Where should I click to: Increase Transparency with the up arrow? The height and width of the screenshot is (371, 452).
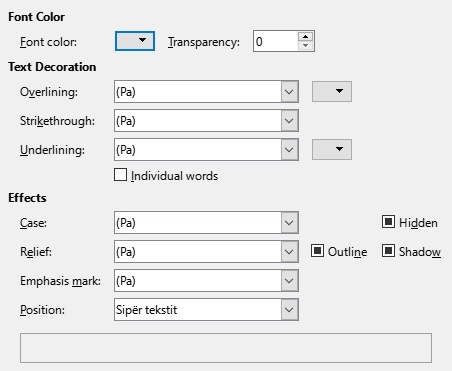point(305,36)
